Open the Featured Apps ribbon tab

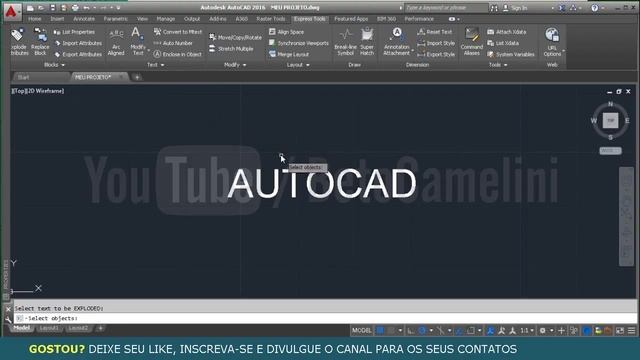tap(351, 19)
